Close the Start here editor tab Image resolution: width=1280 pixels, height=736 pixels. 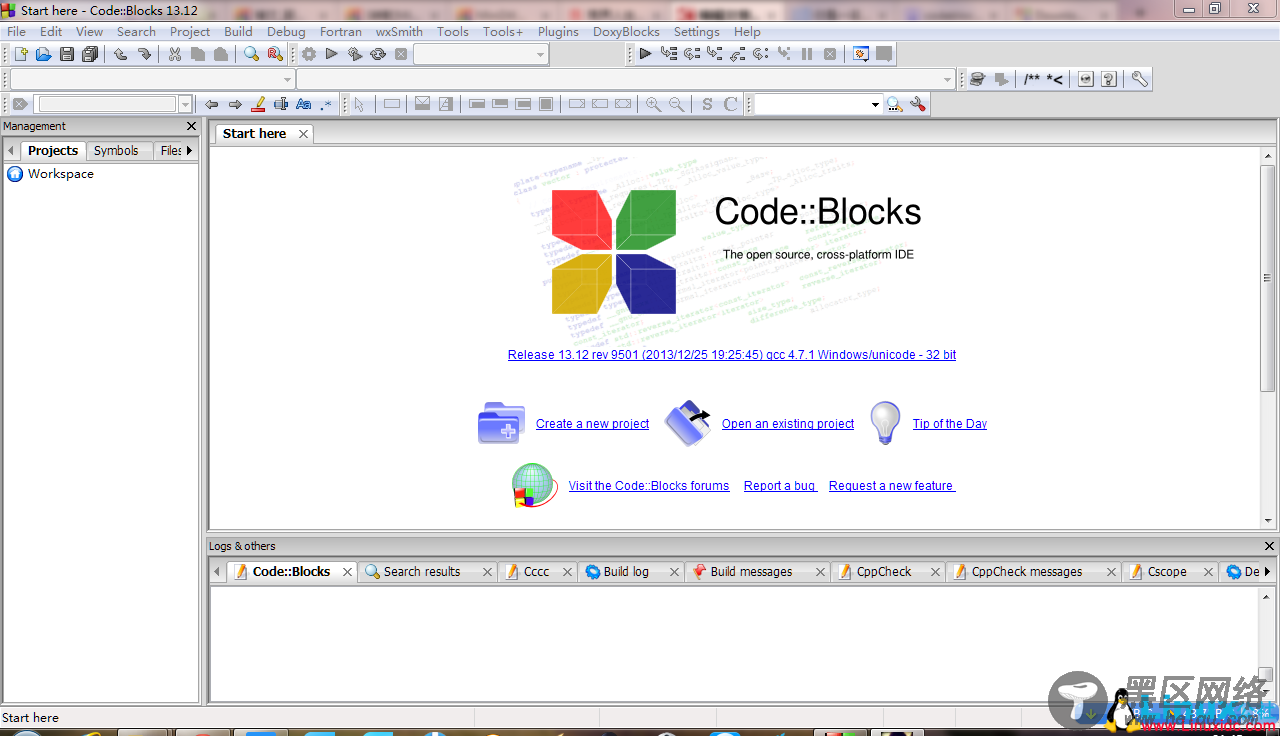click(303, 134)
